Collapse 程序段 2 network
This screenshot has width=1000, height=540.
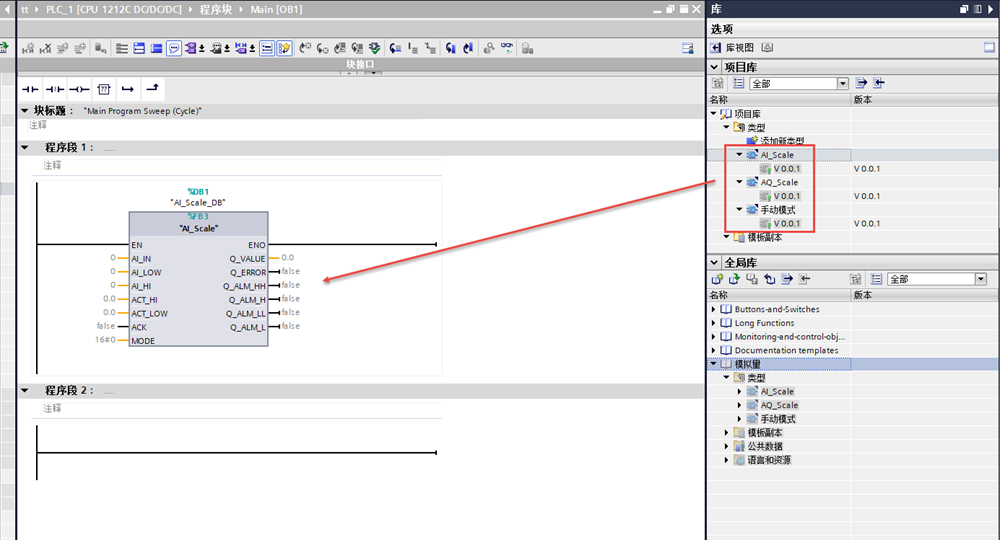[x=25, y=390]
